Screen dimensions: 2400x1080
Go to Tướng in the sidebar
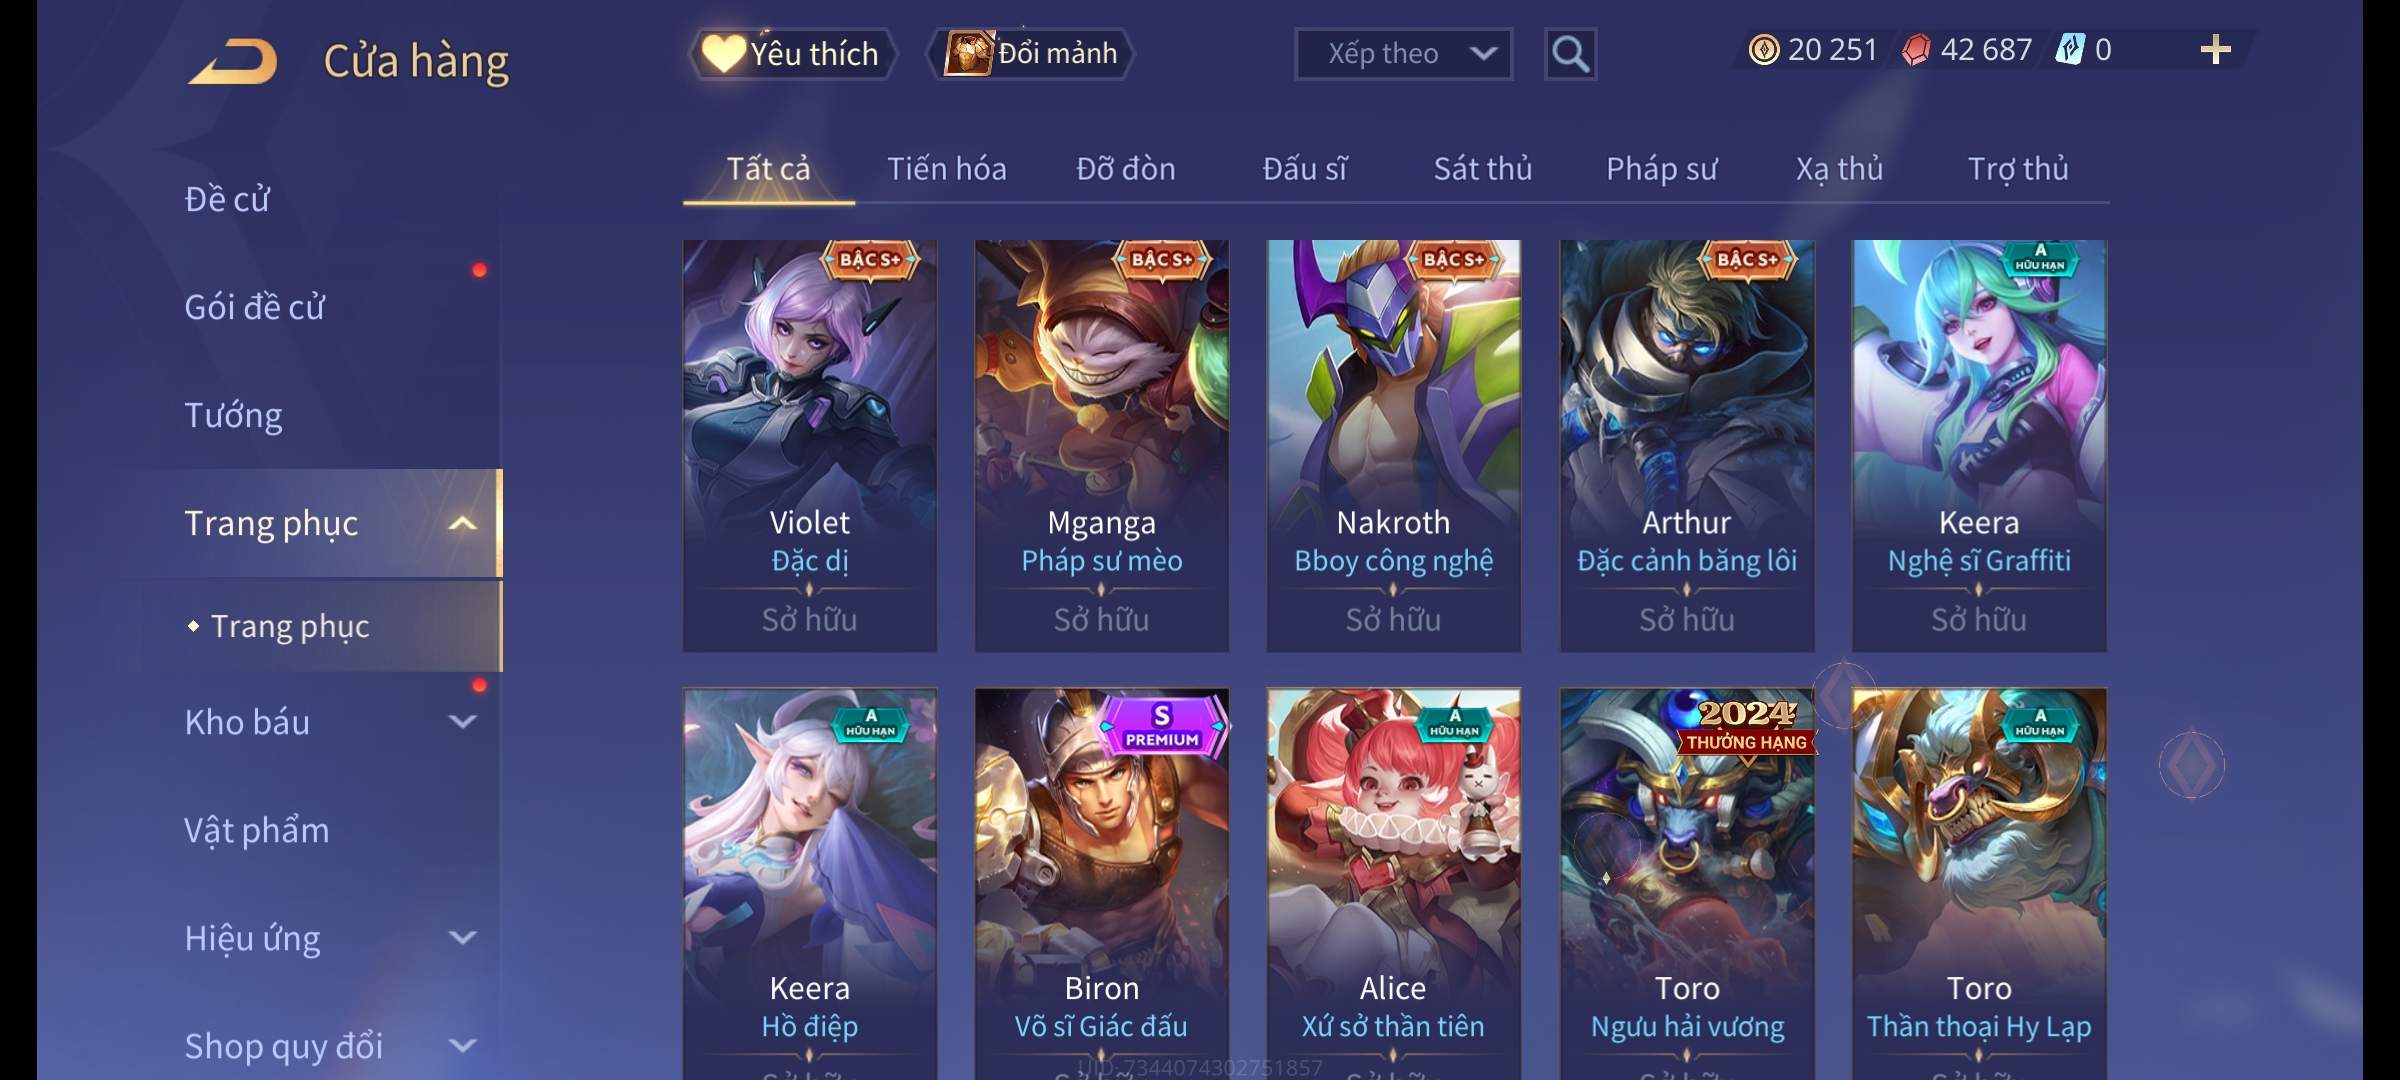[x=233, y=415]
